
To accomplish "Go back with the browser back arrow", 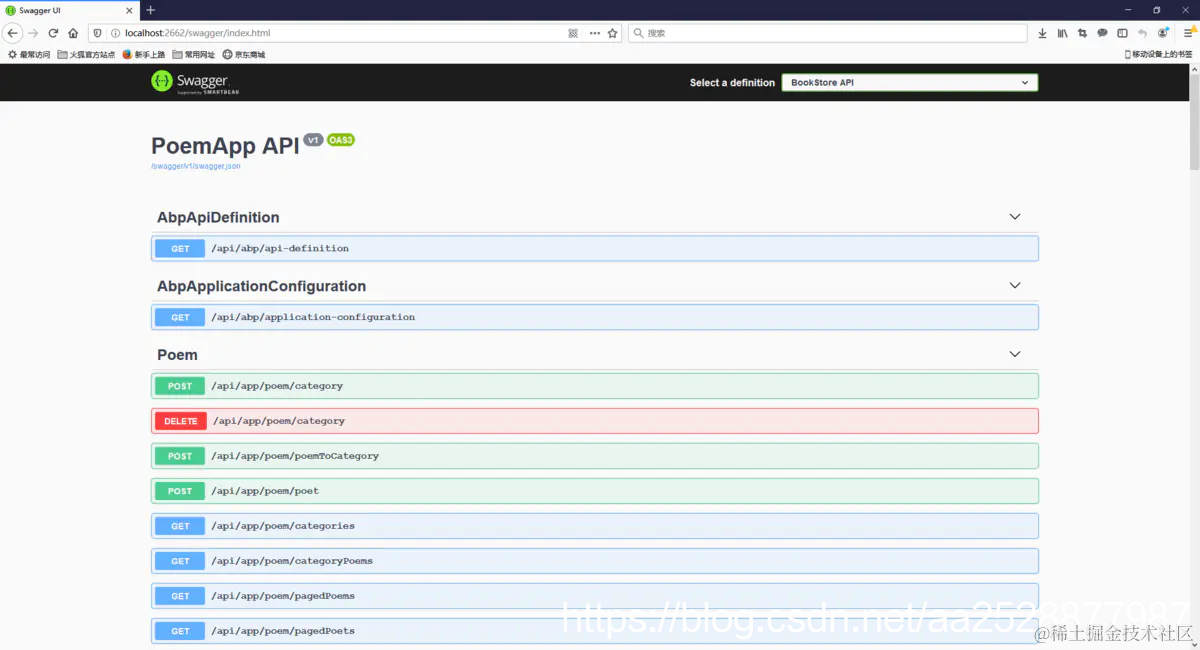I will (13, 33).
